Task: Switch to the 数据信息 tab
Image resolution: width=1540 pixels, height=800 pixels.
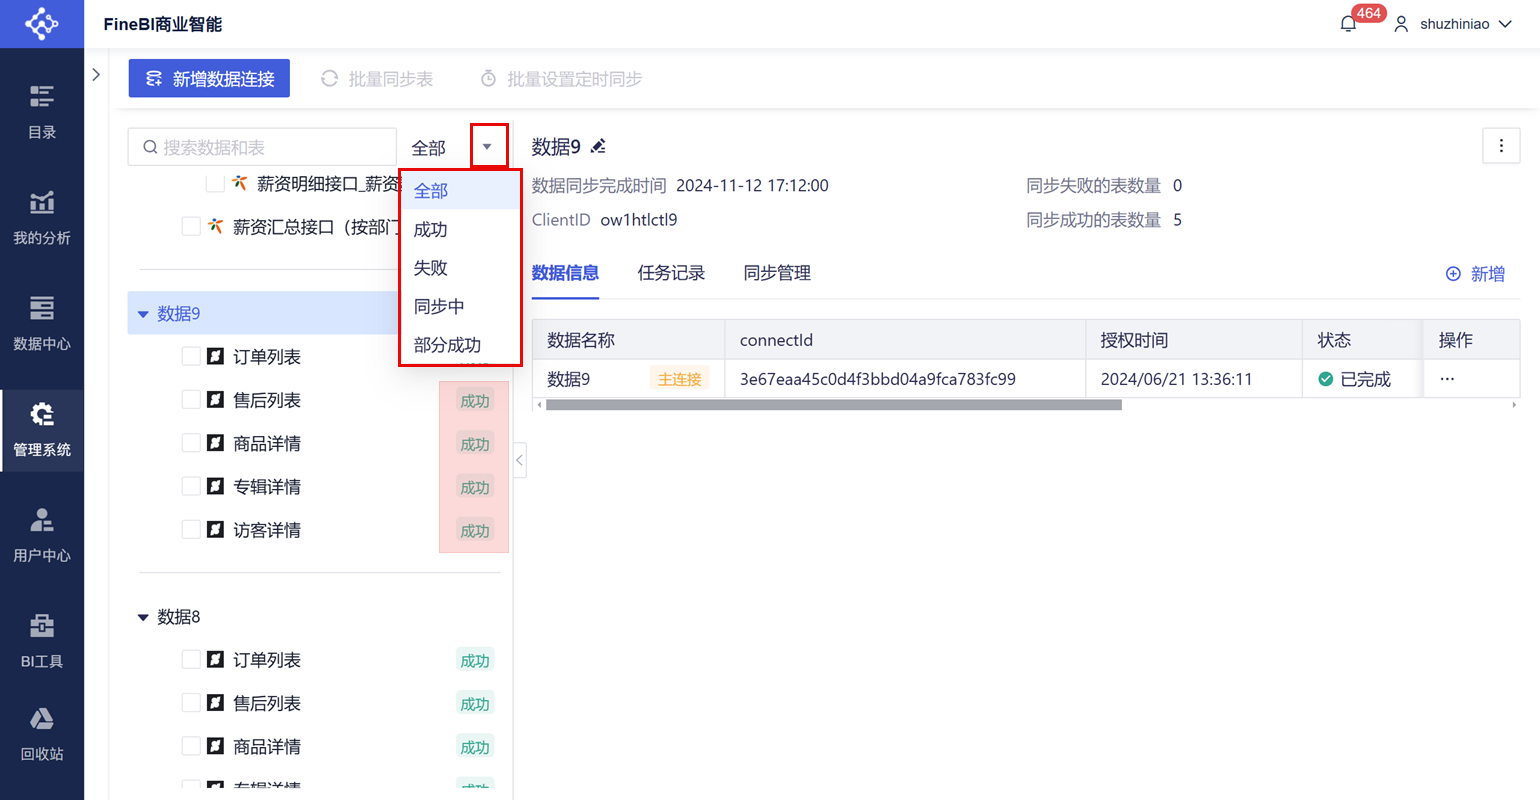Action: click(x=565, y=273)
